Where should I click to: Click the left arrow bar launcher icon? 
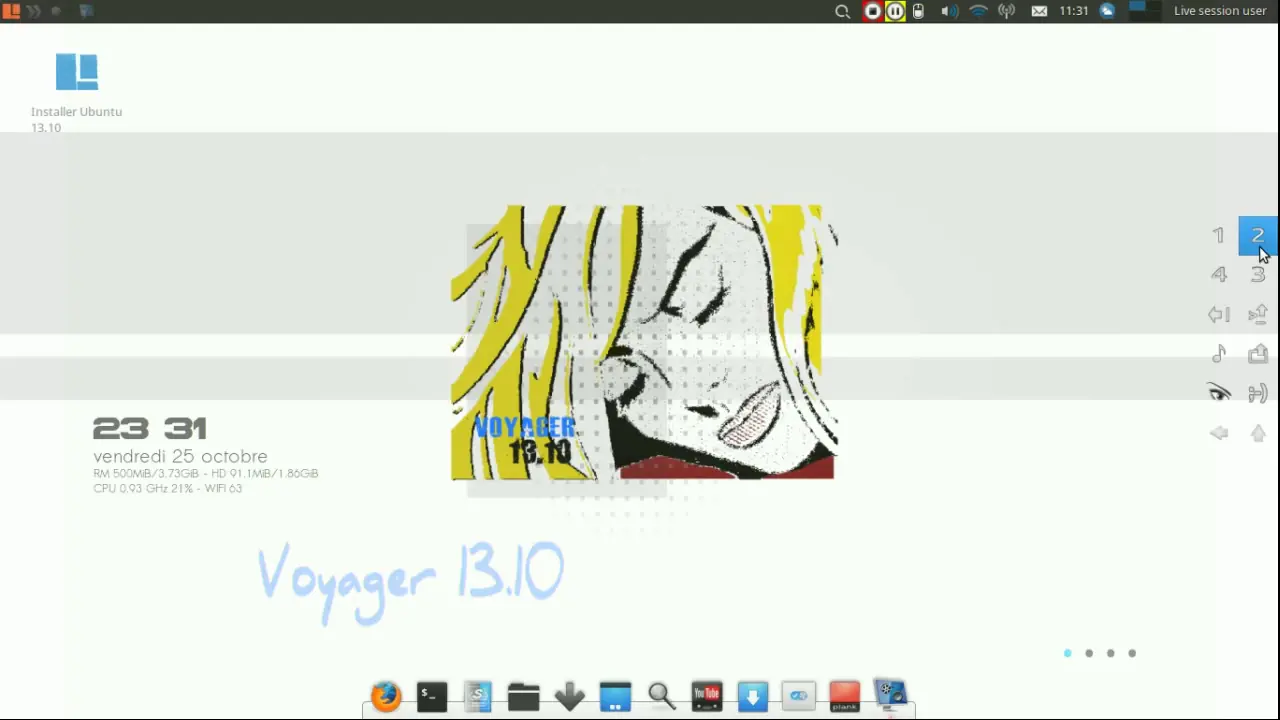[x=1218, y=314]
